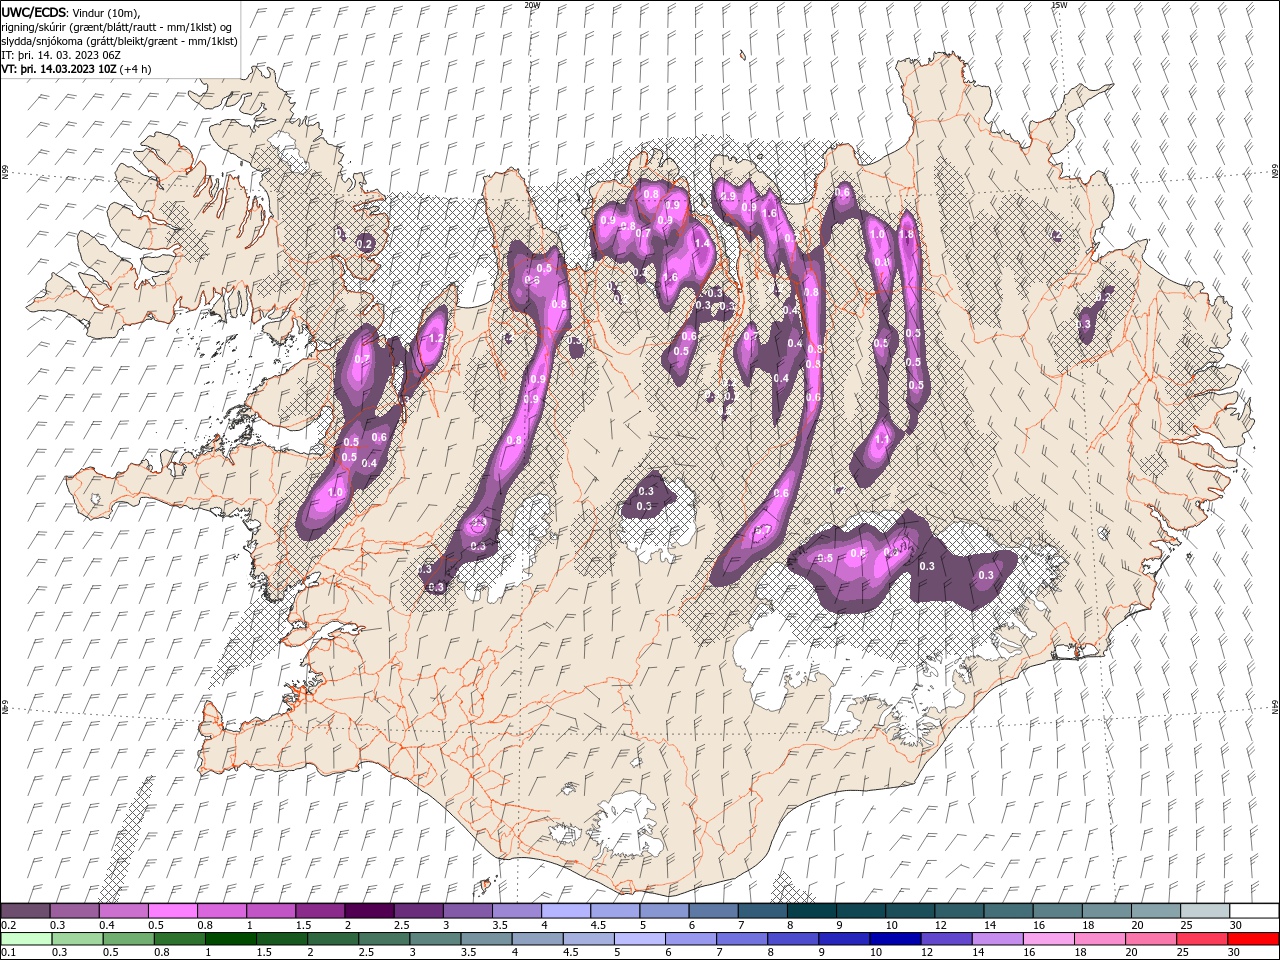Click the 'rigning/skúrir' legend description line

coord(118,27)
